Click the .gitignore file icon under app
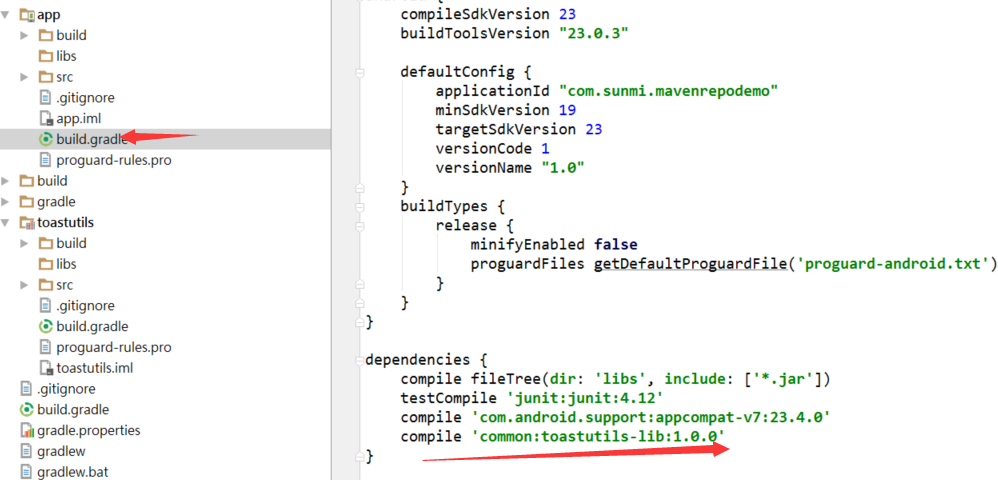The height and width of the screenshot is (480, 998). click(x=45, y=98)
